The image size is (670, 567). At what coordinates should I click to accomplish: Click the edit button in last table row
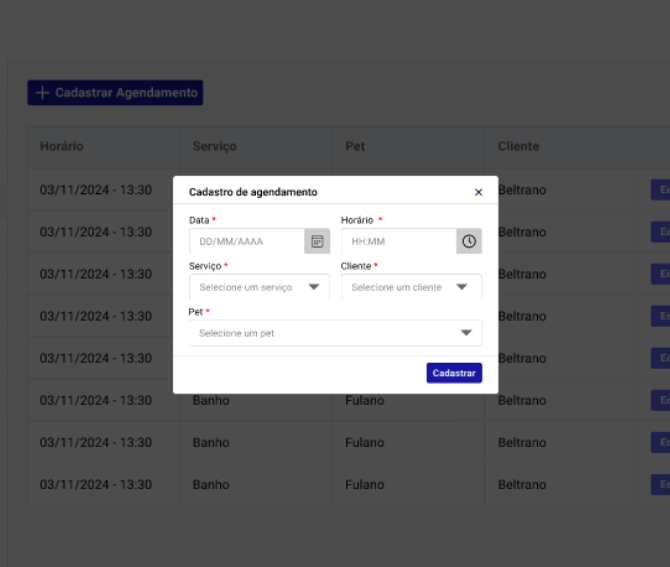(661, 485)
